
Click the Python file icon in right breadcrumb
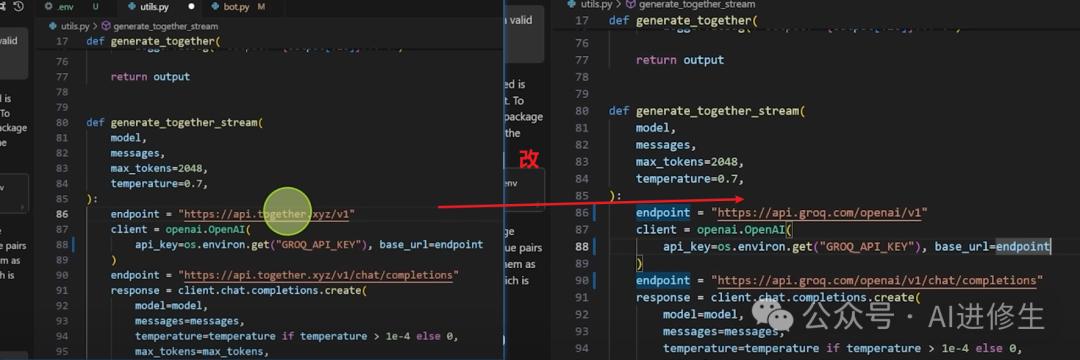point(572,4)
